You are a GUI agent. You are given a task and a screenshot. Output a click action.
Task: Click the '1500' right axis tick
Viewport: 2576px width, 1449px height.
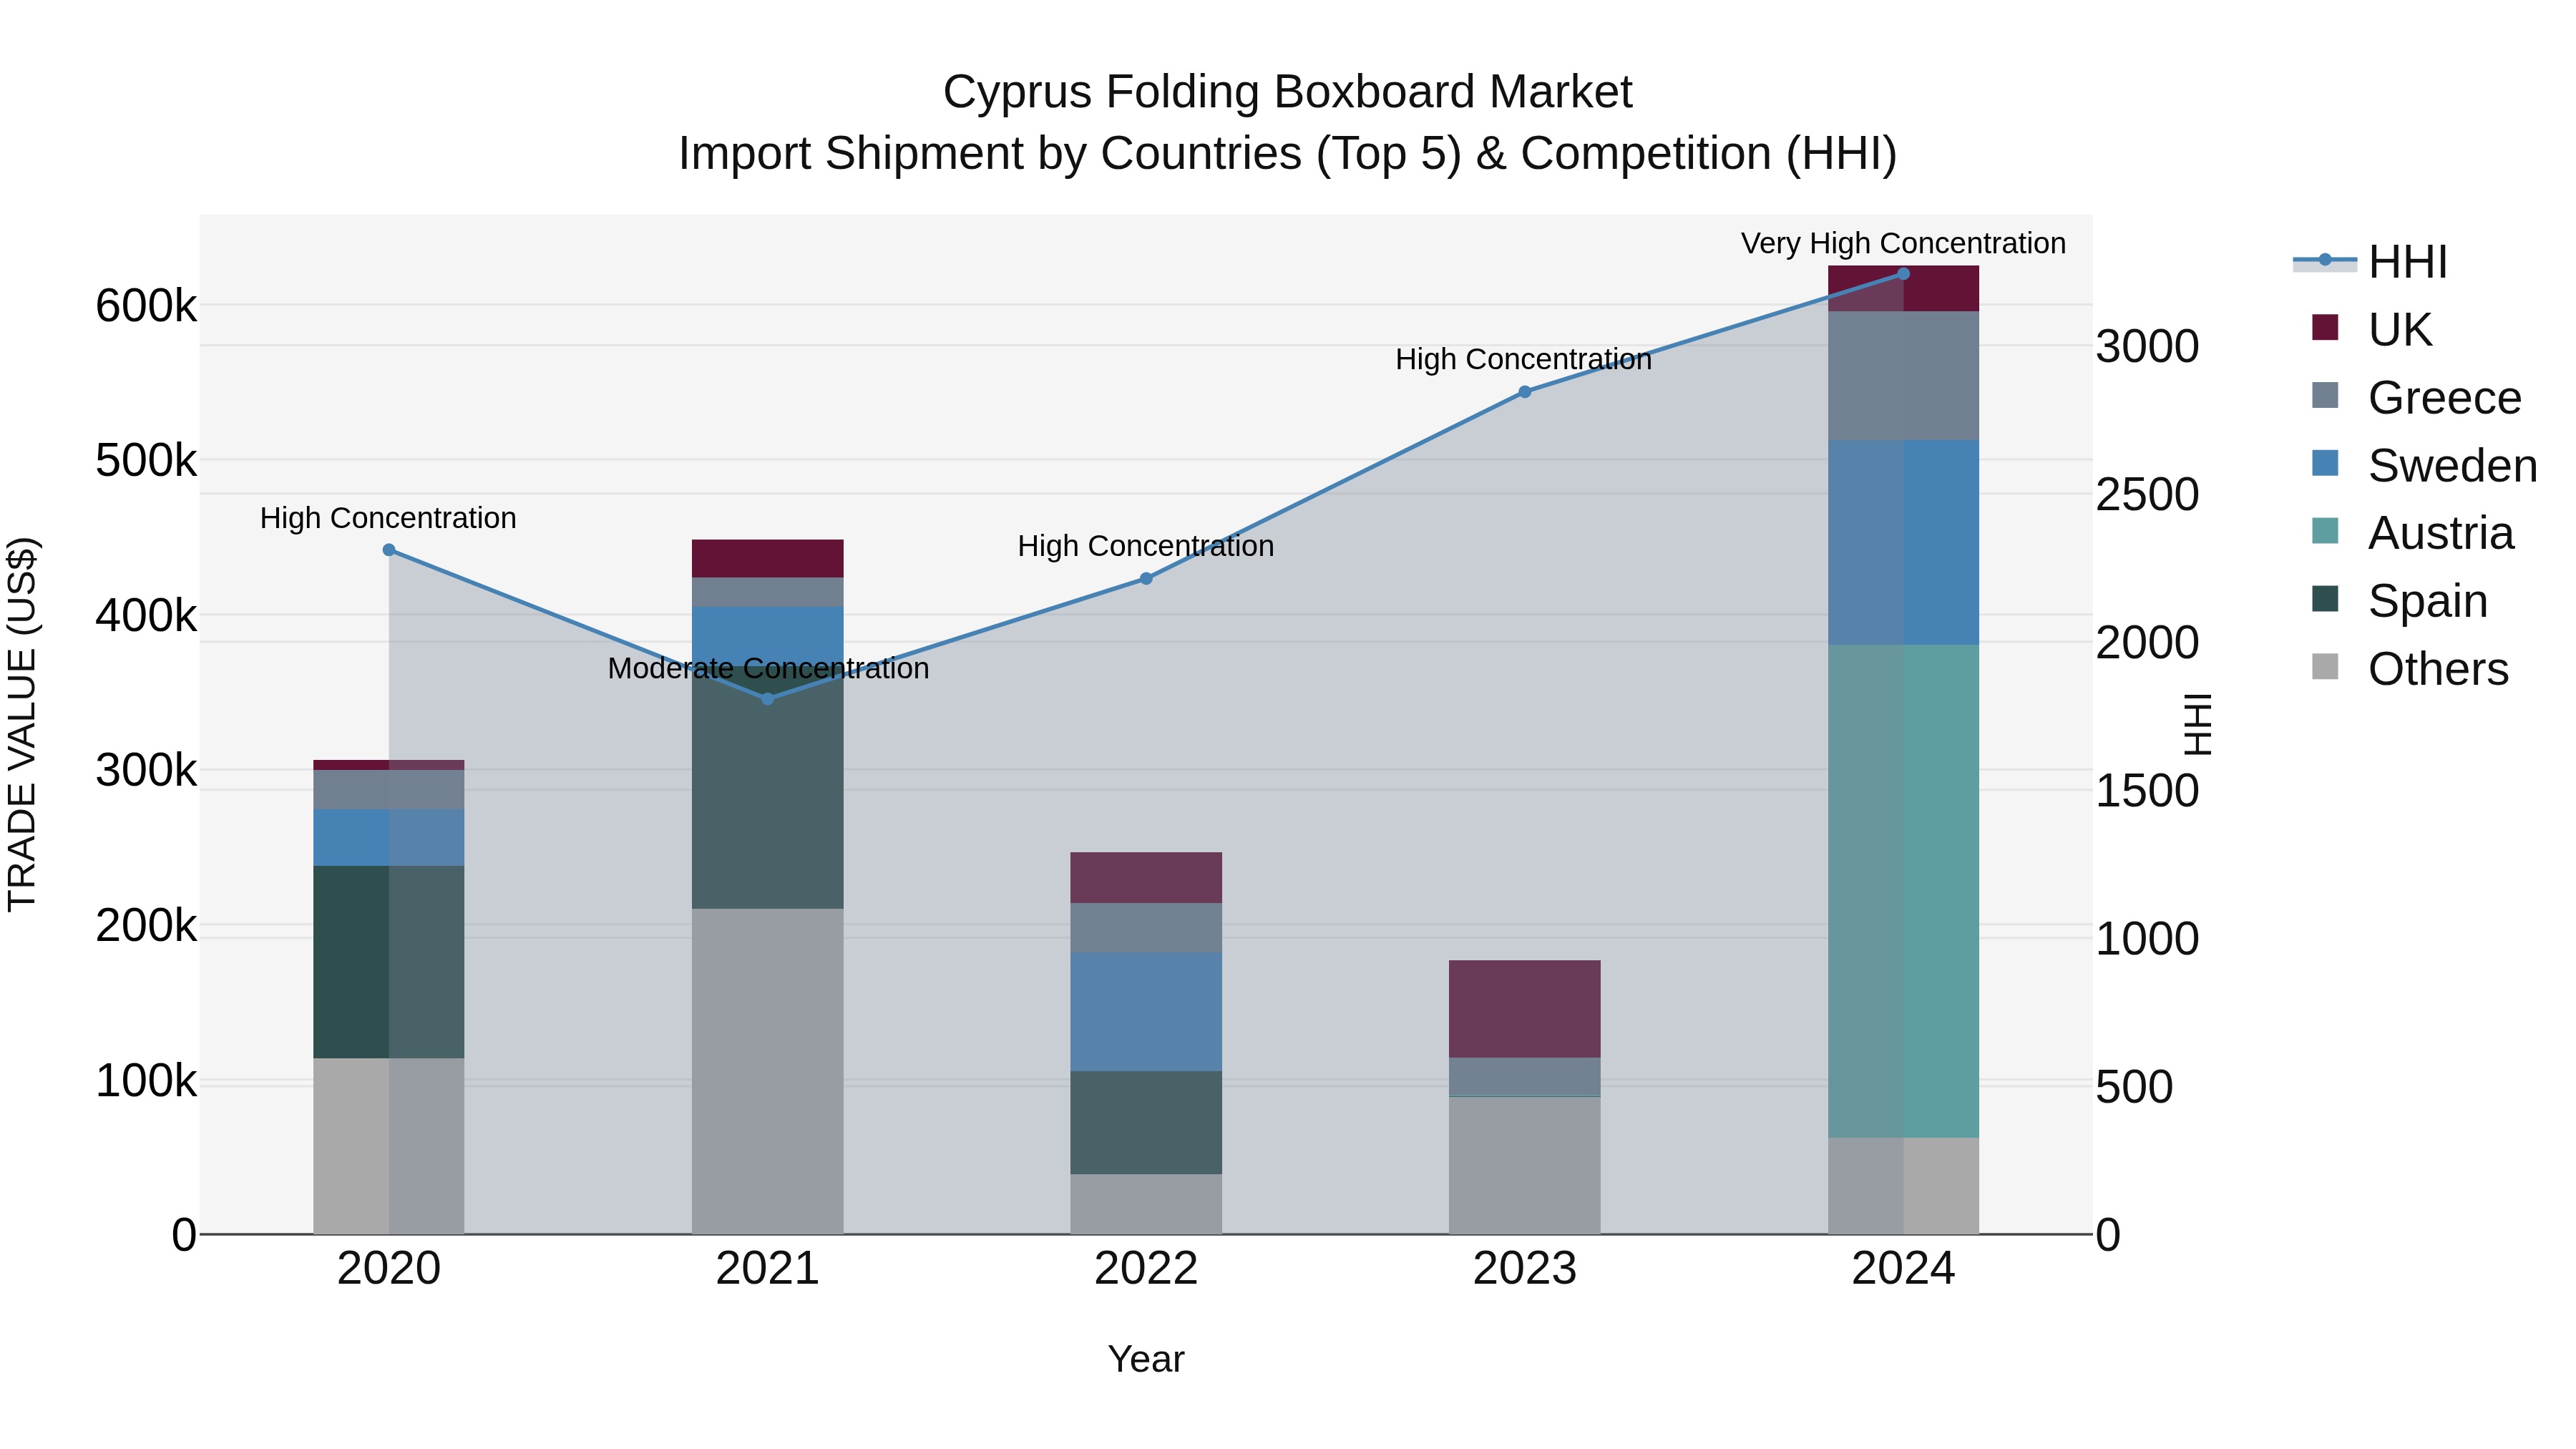pyautogui.click(x=2147, y=791)
